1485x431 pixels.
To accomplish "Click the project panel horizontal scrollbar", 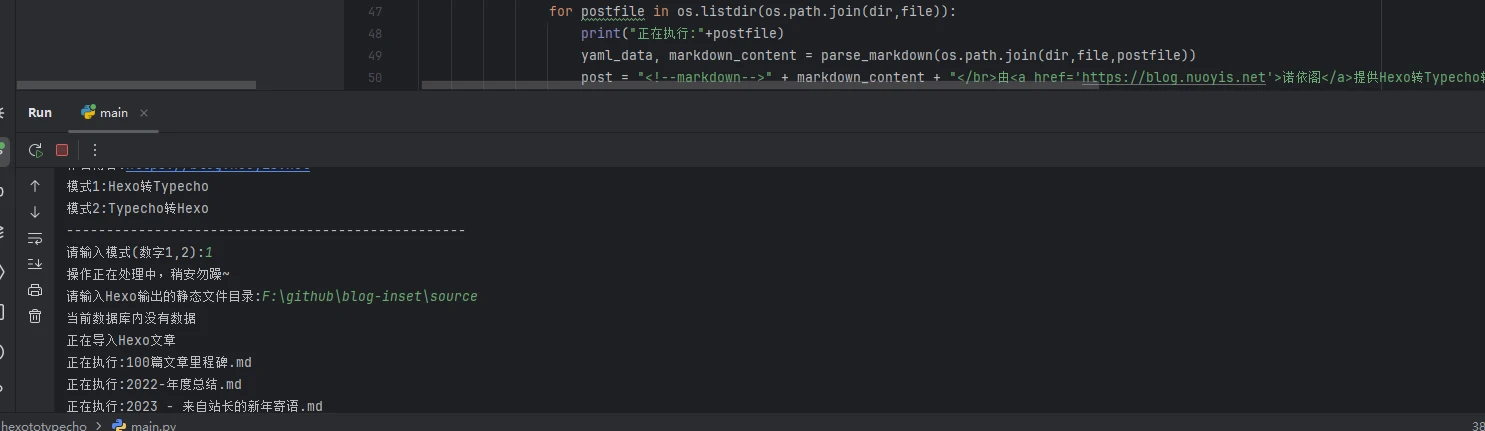I will coord(180,86).
